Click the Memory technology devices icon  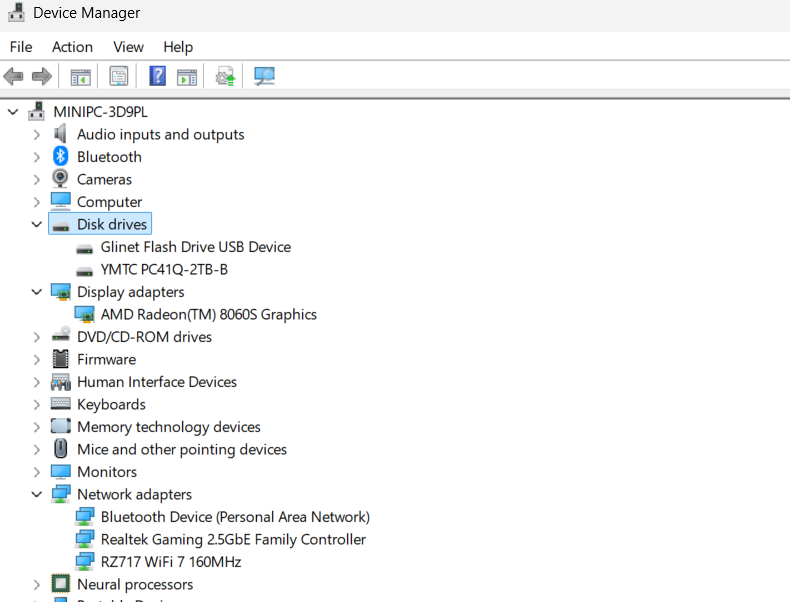[x=60, y=426]
